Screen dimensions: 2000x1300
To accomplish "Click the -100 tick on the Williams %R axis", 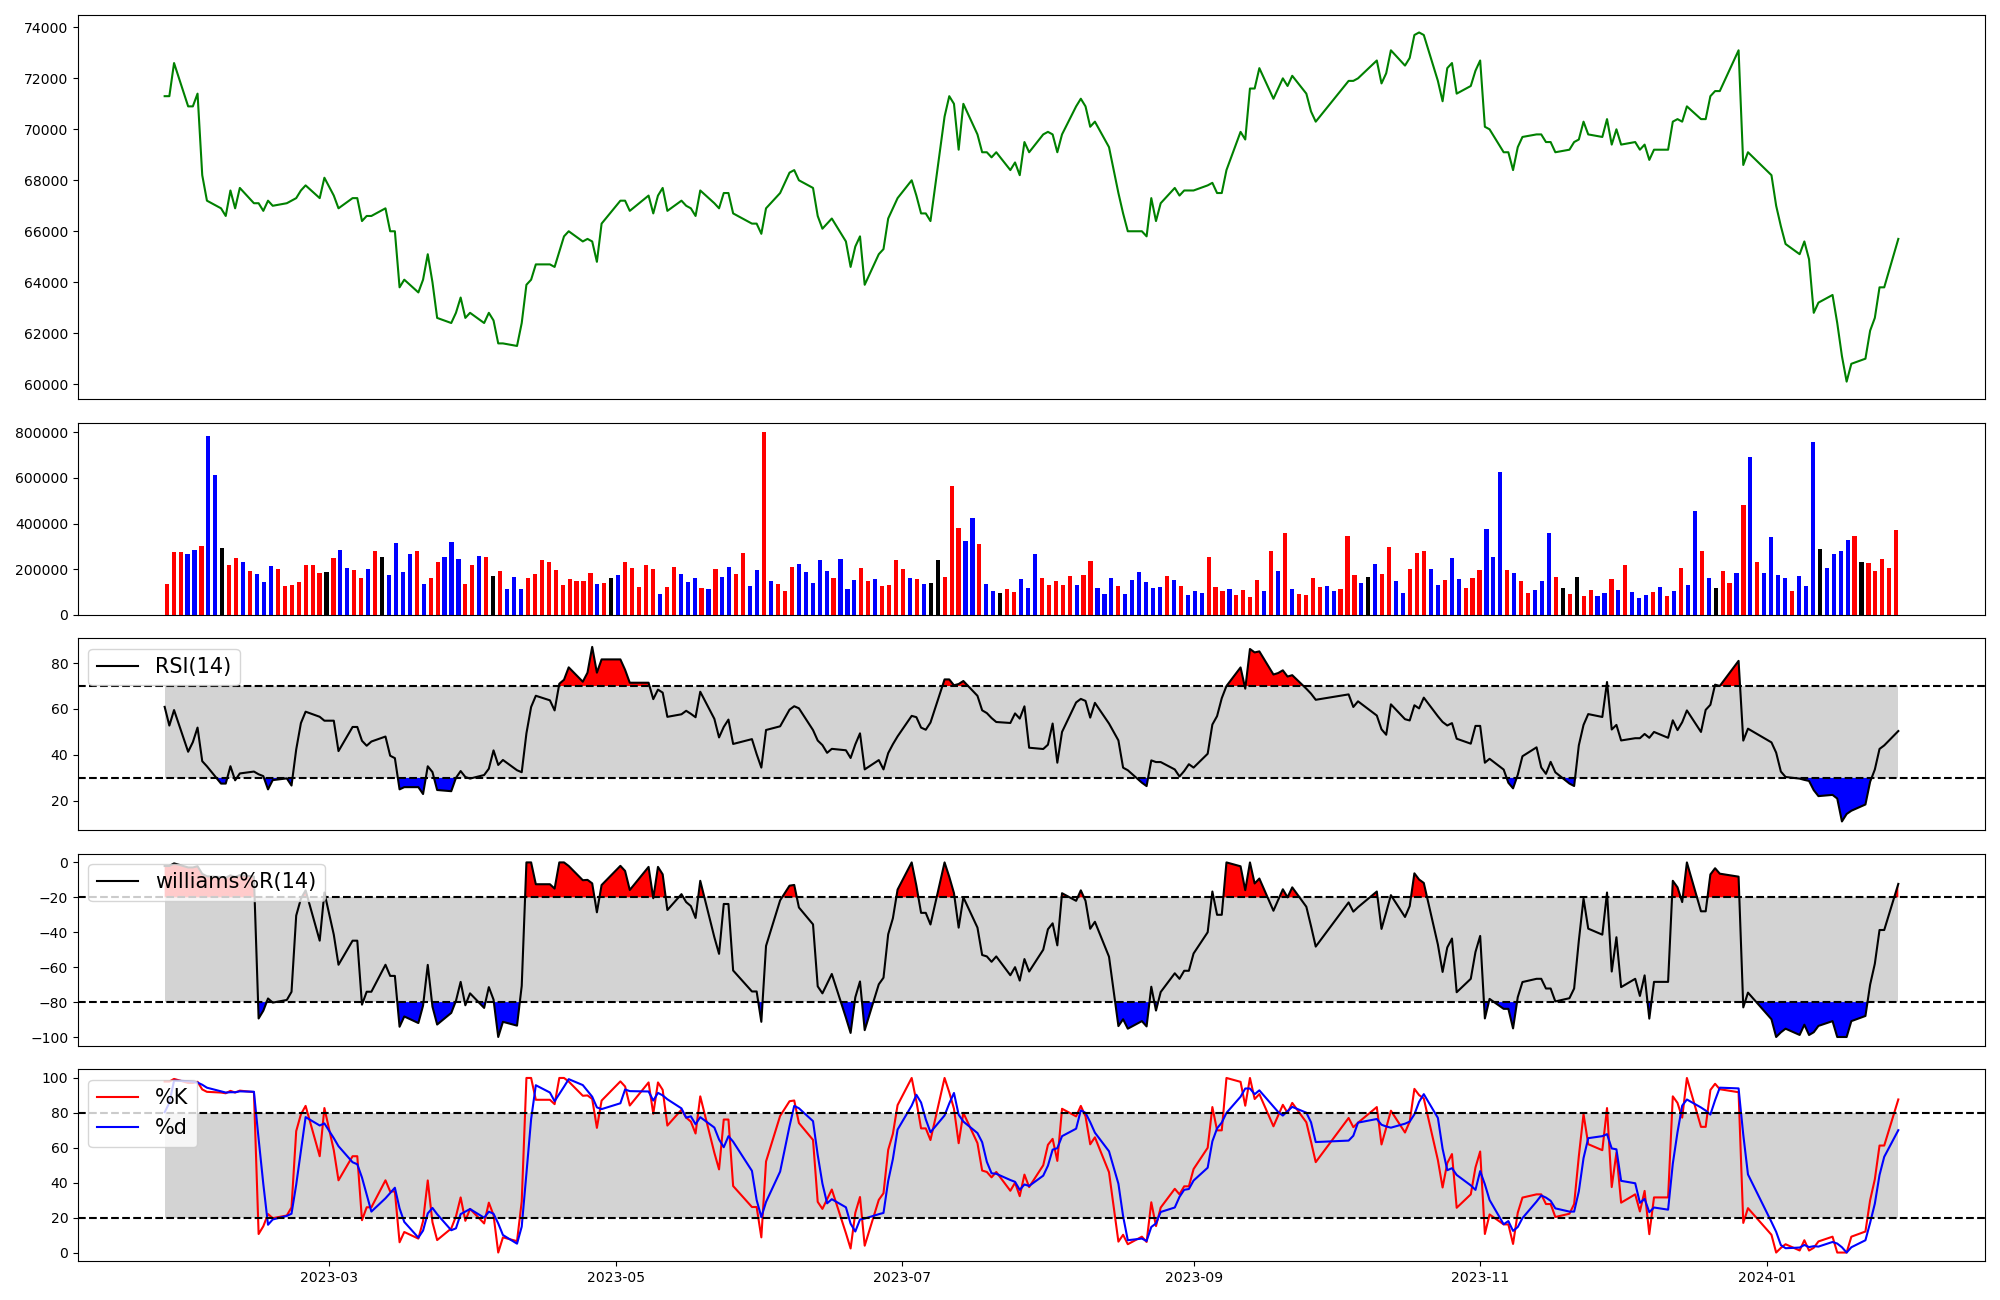I will click(x=50, y=1038).
